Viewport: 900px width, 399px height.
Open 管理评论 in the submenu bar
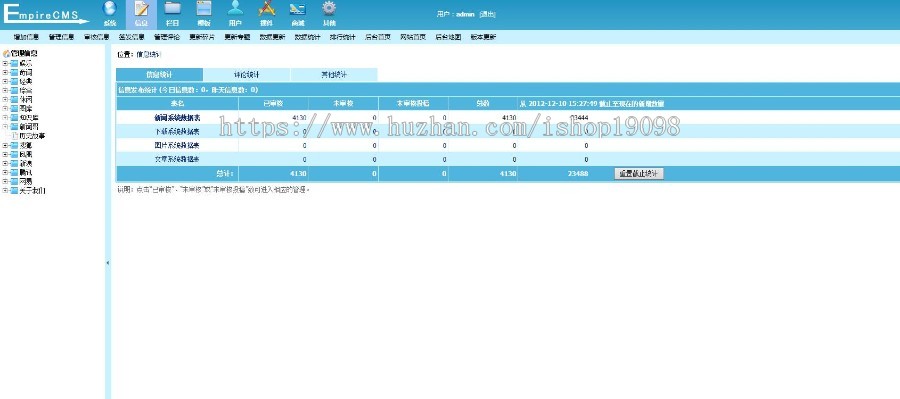(166, 37)
